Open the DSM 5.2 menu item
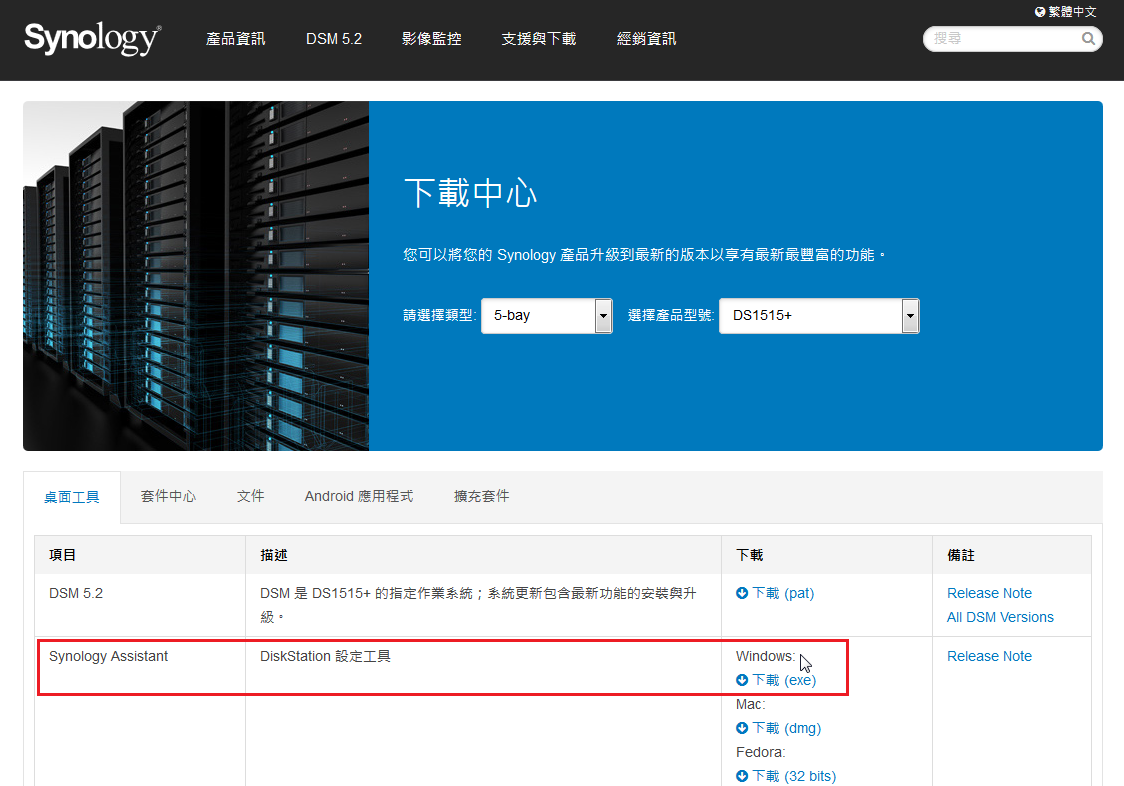 (334, 39)
